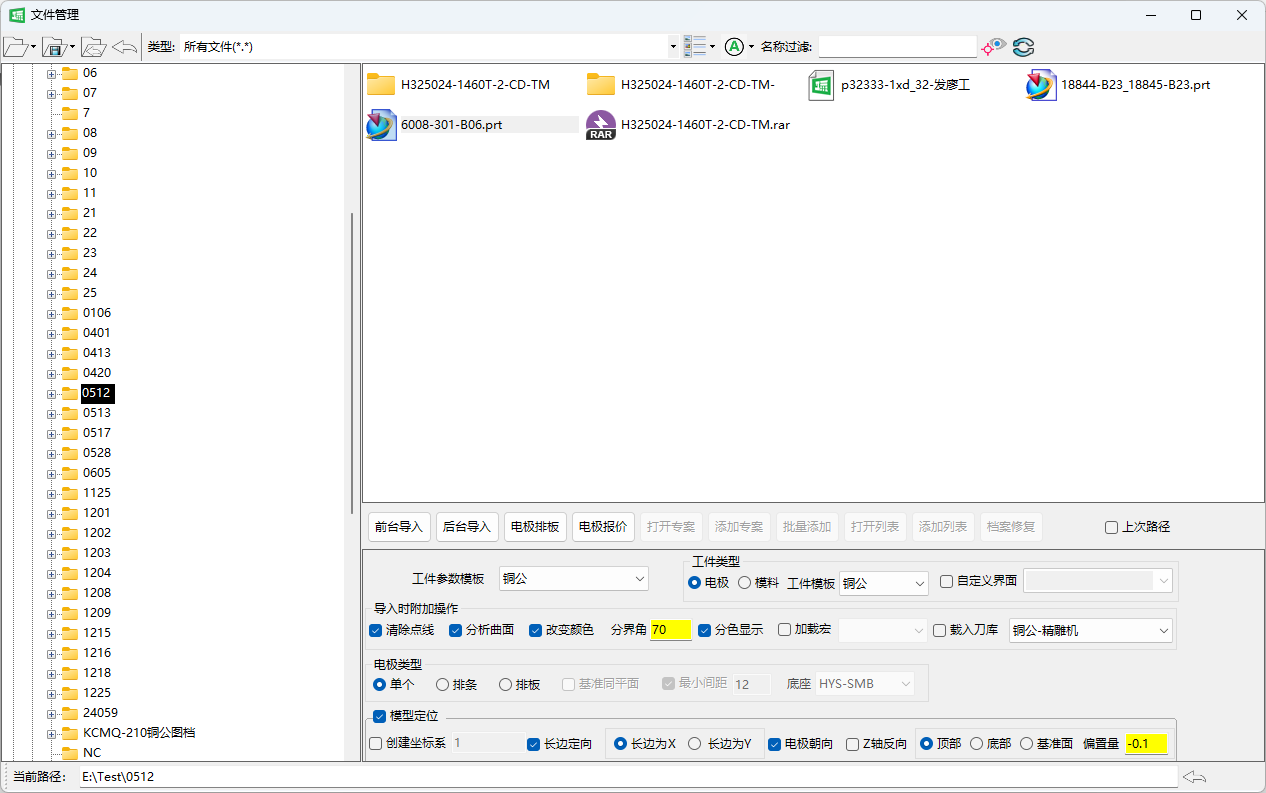The width and height of the screenshot is (1266, 793).
Task: Click the 分界角 value field
Action: [x=671, y=630]
